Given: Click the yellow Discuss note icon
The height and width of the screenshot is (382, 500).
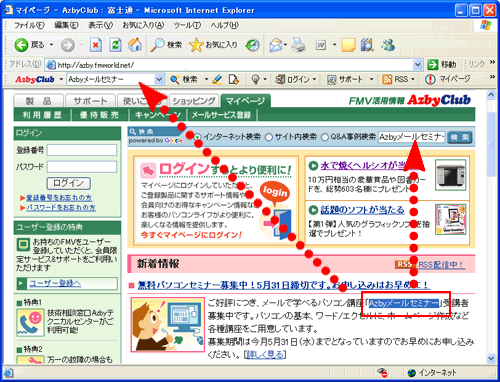Looking at the screenshot, I should pyautogui.click(x=348, y=45).
